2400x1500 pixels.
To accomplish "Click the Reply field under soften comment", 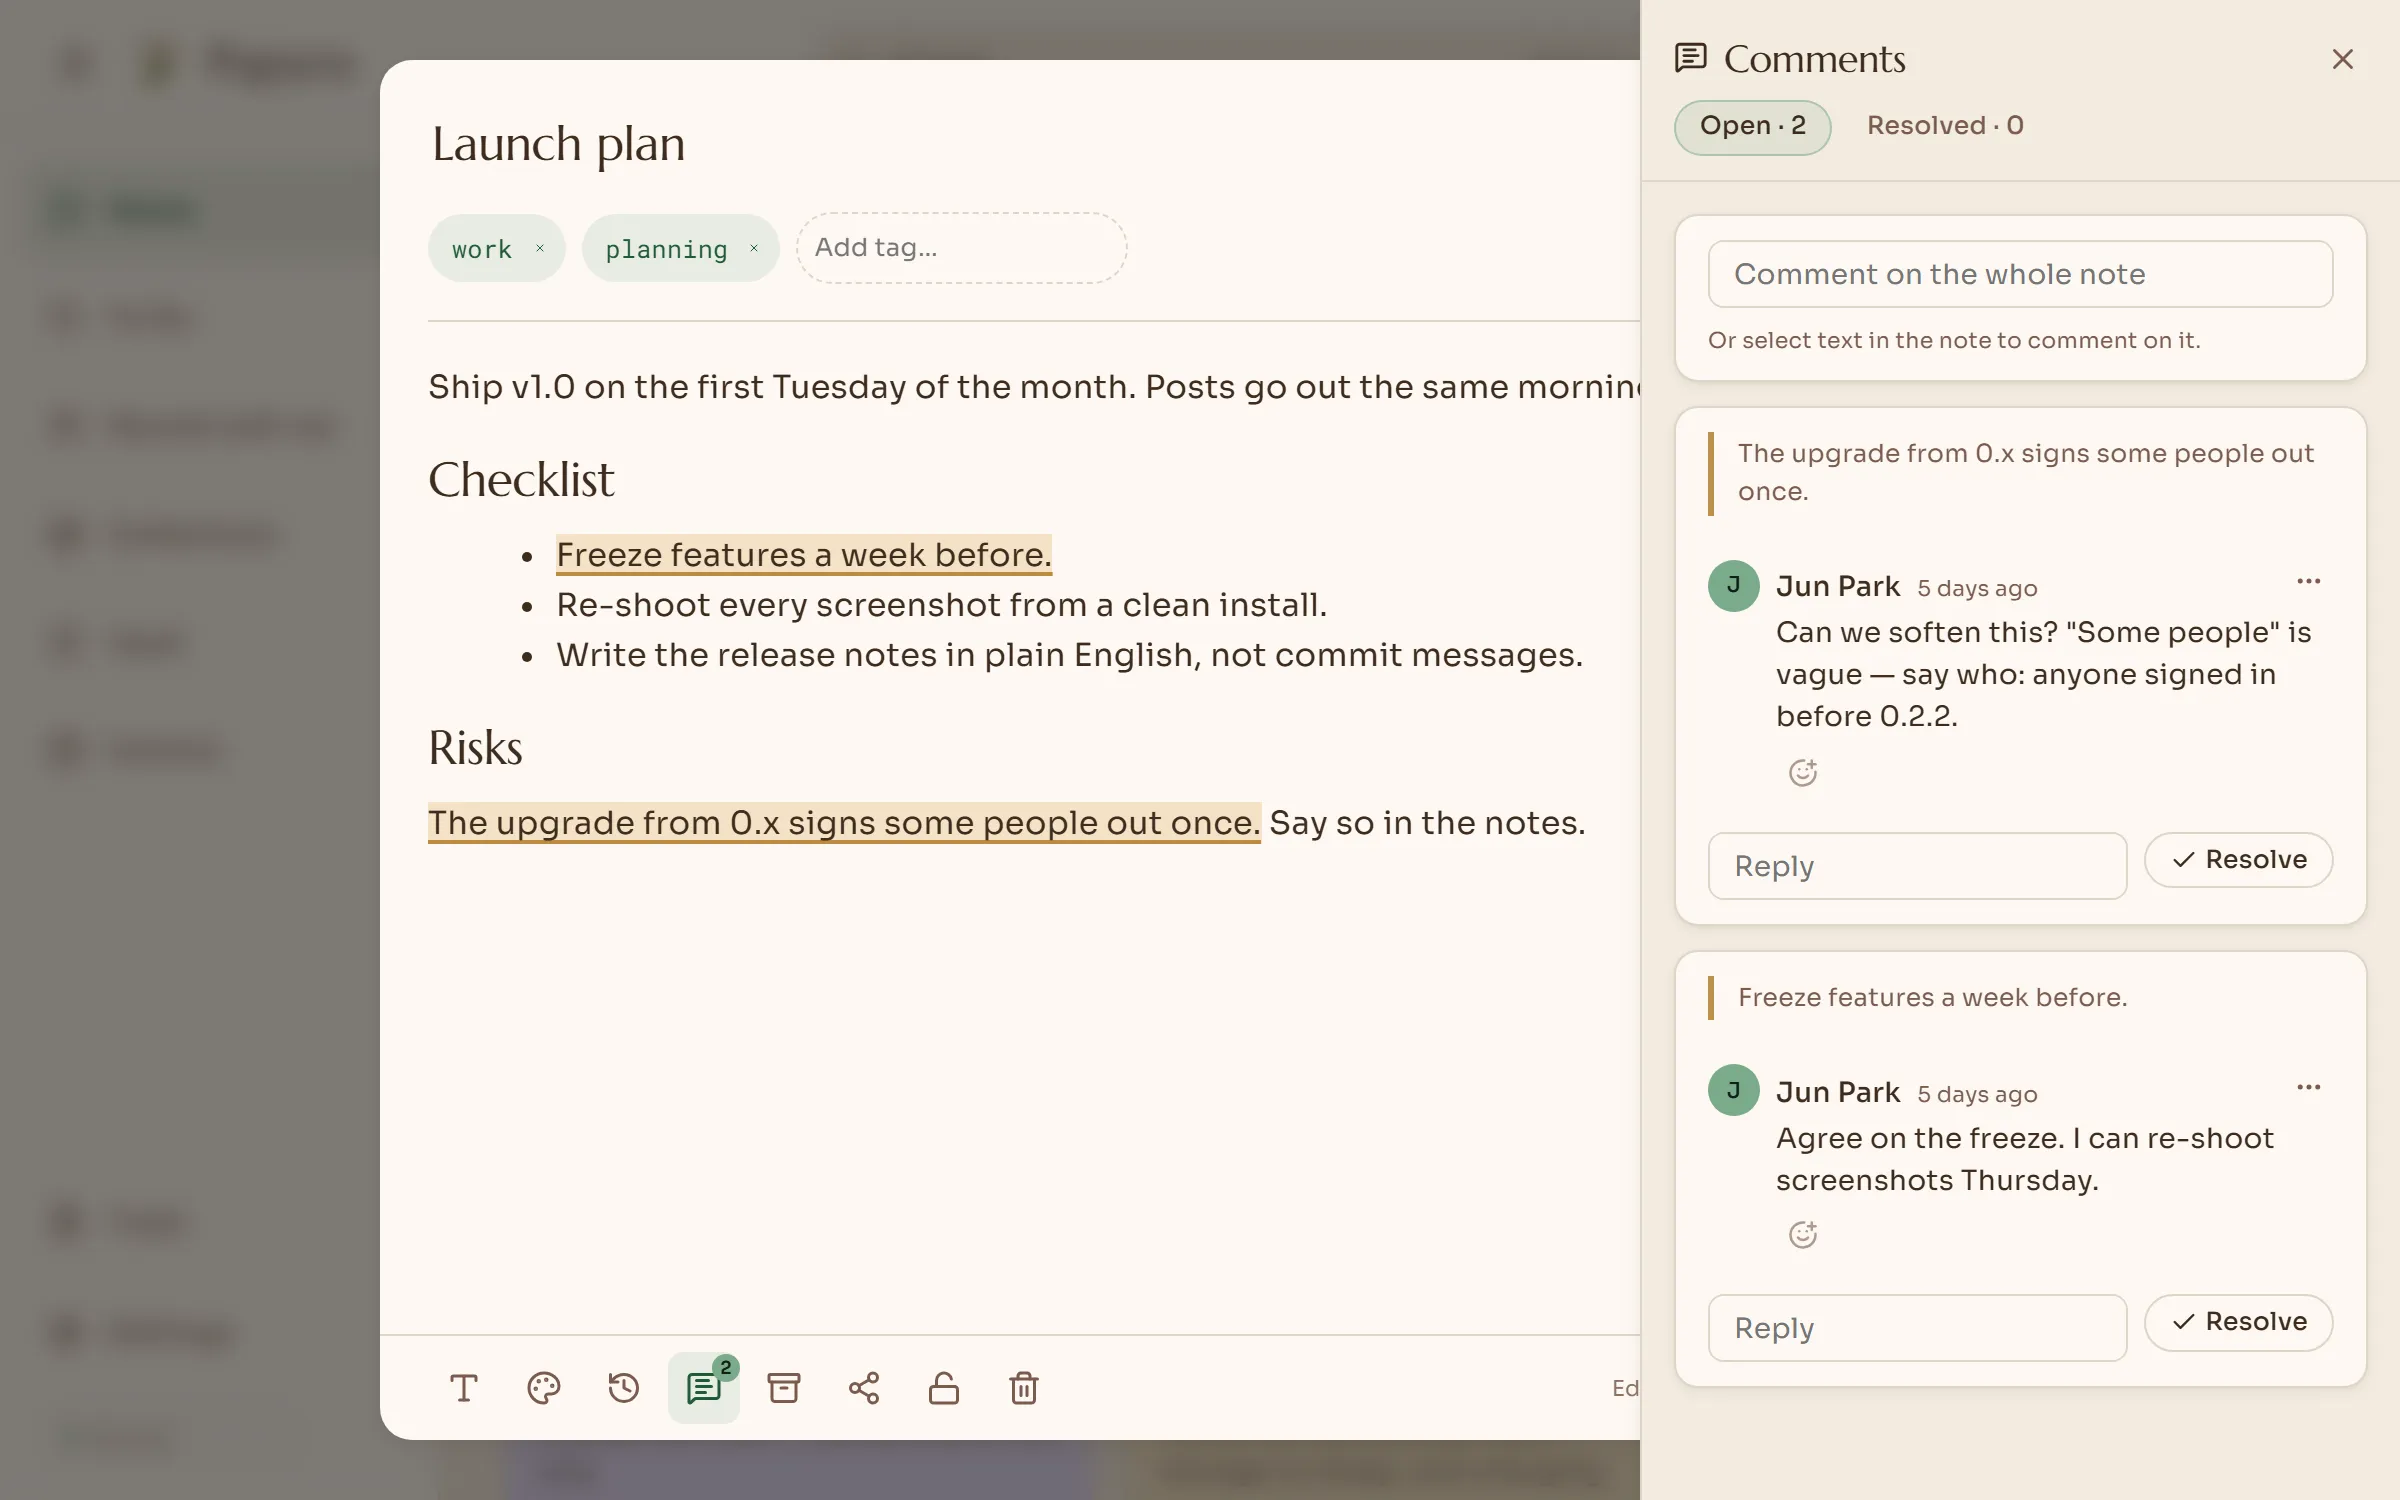I will click(x=1917, y=866).
